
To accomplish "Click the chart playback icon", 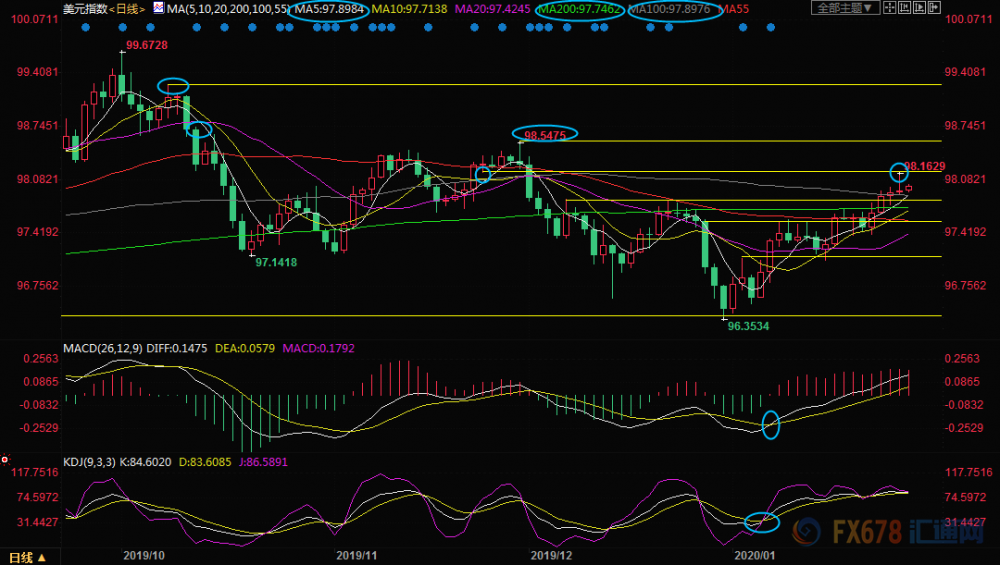I will click(920, 8).
